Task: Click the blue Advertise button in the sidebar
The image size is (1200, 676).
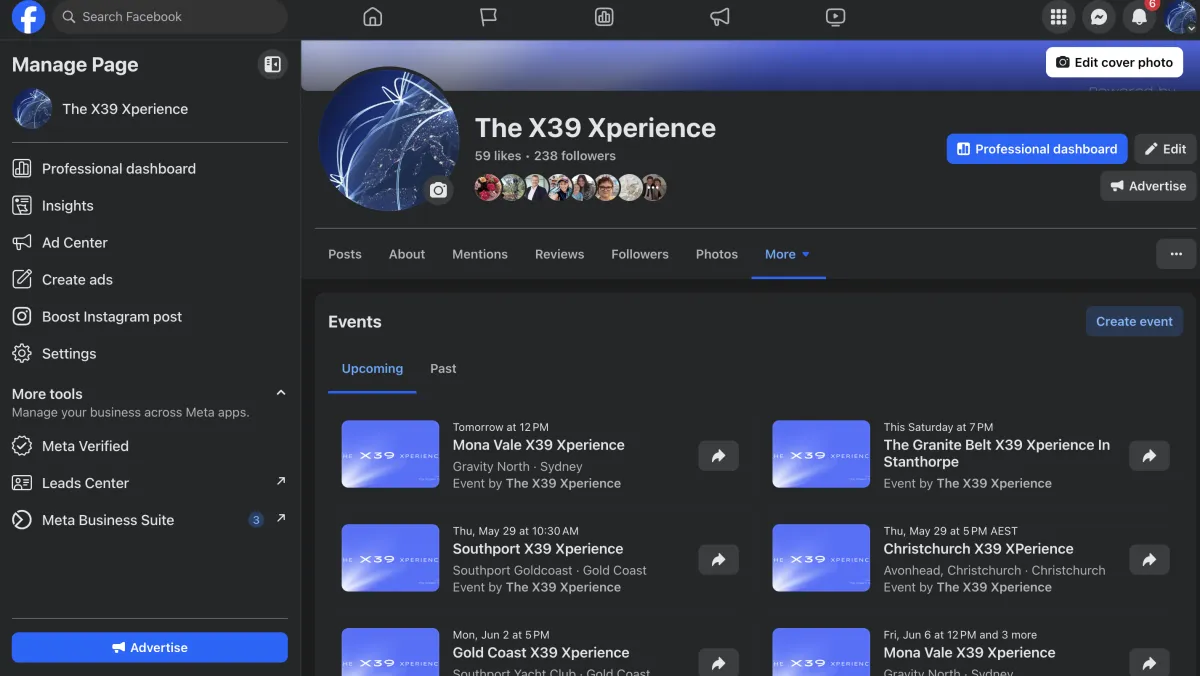Action: tap(150, 647)
